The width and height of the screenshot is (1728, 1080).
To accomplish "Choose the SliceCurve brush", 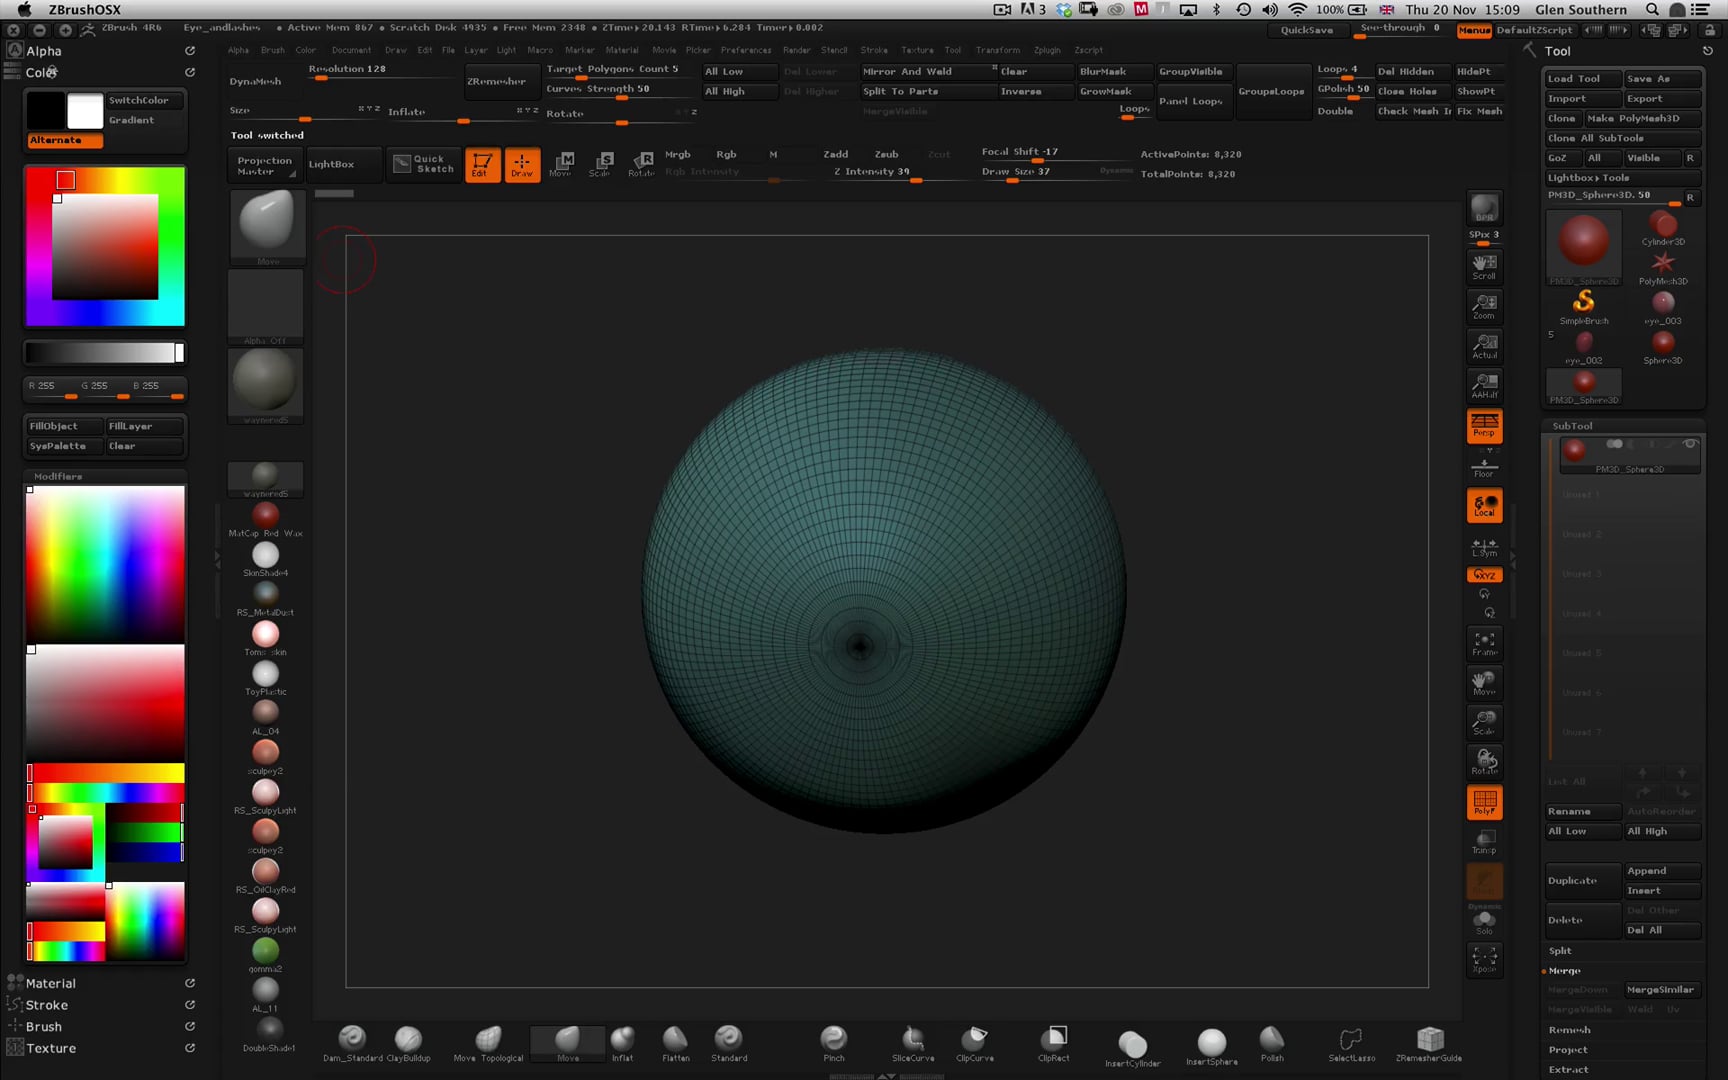I will (911, 1040).
